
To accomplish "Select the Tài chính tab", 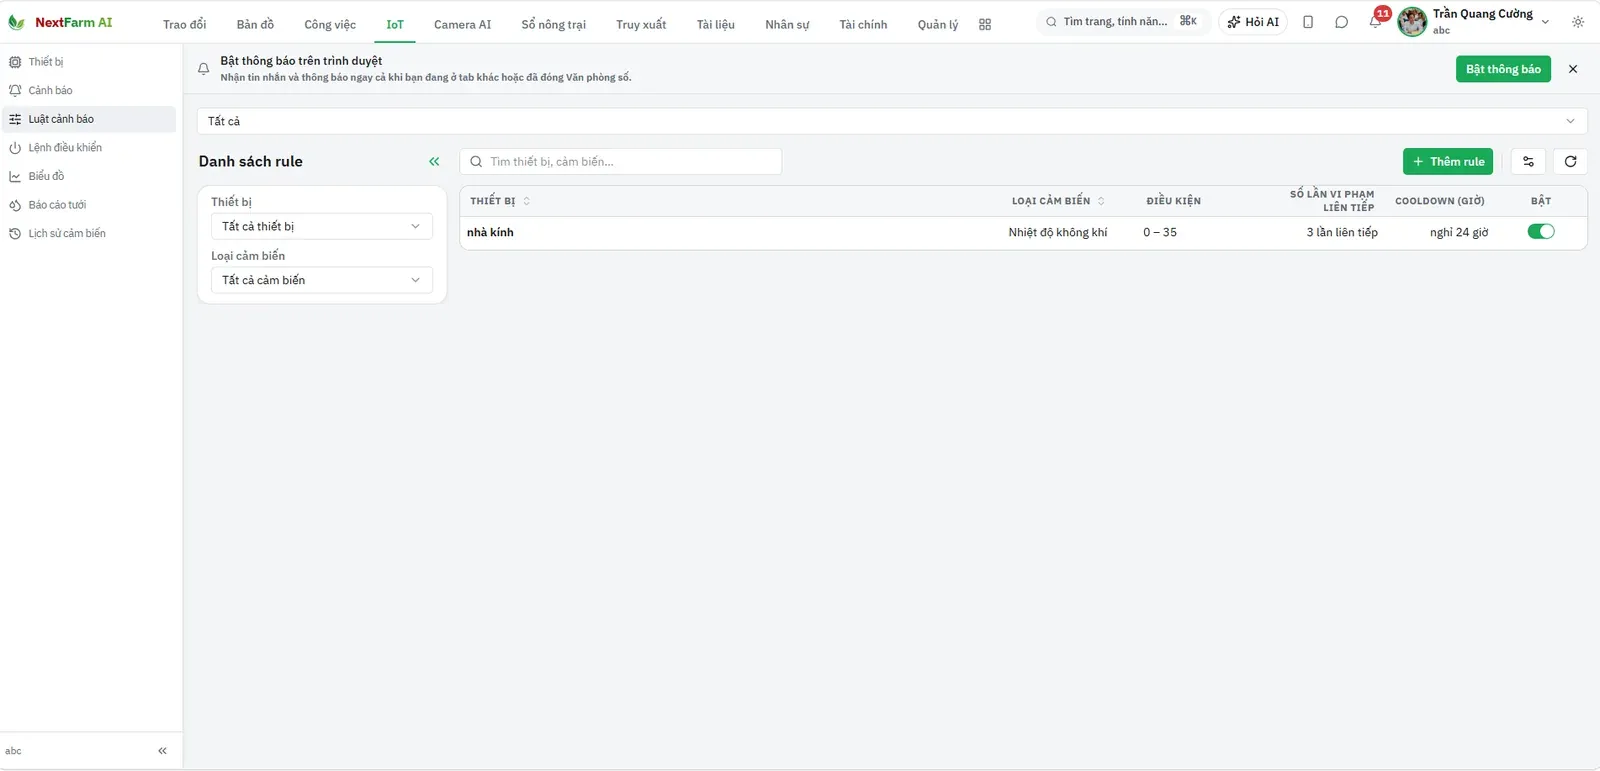I will [x=863, y=24].
